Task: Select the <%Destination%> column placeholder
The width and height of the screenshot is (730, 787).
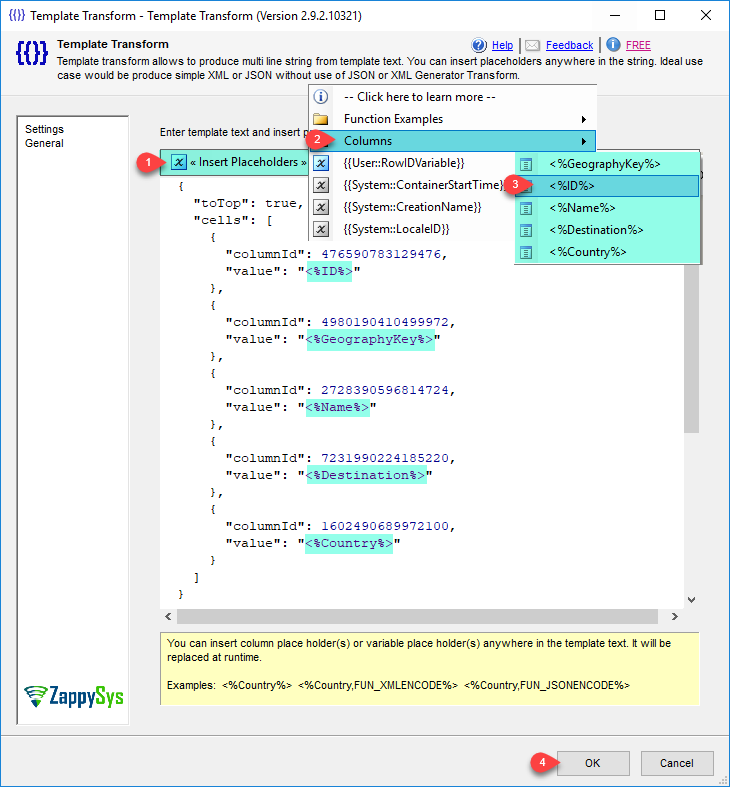Action: pyautogui.click(x=607, y=230)
